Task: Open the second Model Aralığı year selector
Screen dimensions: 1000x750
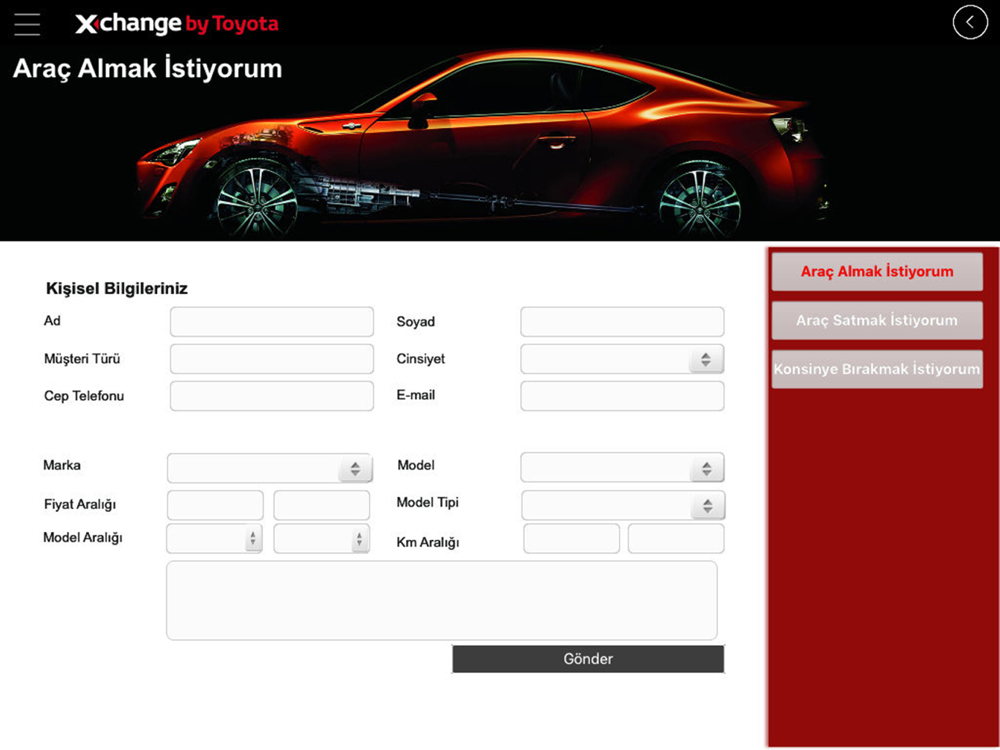Action: click(x=321, y=539)
